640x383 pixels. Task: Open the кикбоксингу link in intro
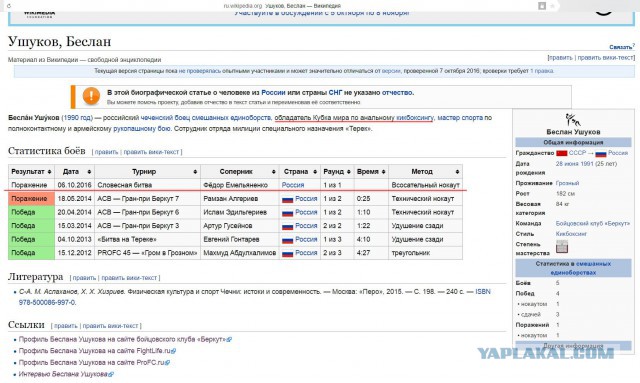click(415, 118)
